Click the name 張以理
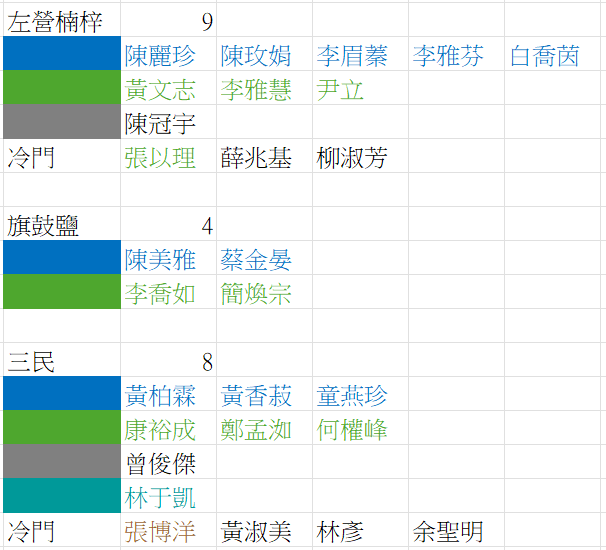This screenshot has height=550, width=606. coord(160,158)
